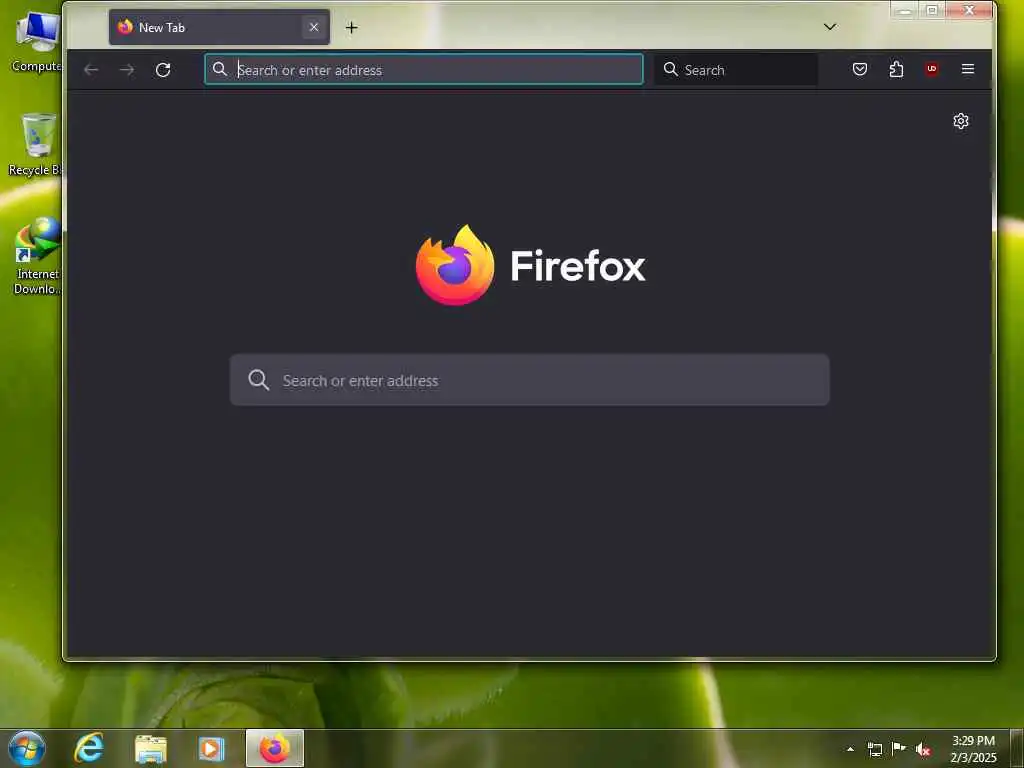Open the network tray icon
This screenshot has width=1024, height=768.
pos(874,749)
